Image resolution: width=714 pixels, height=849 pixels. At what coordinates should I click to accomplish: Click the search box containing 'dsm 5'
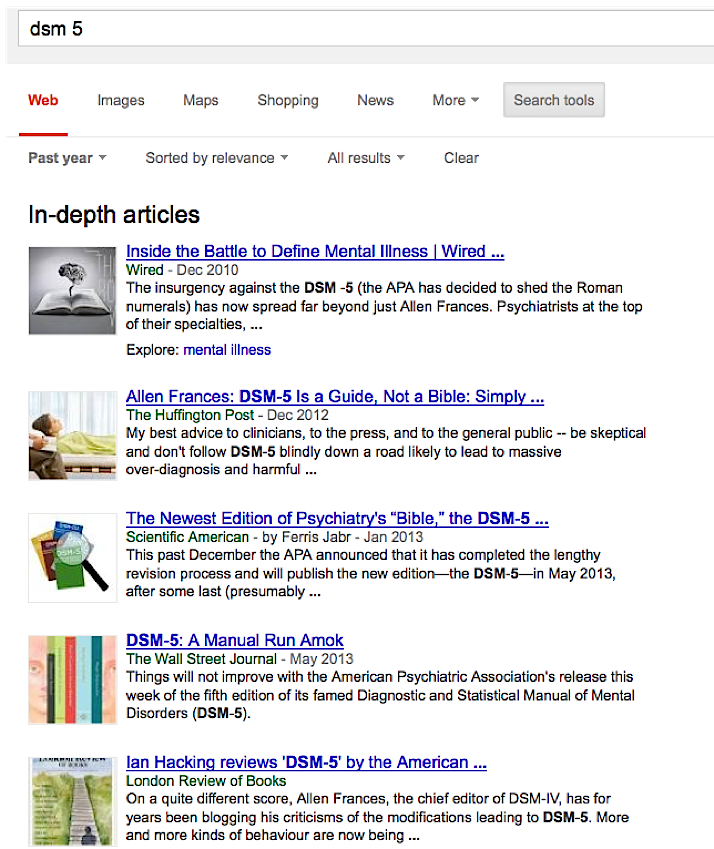[x=366, y=29]
